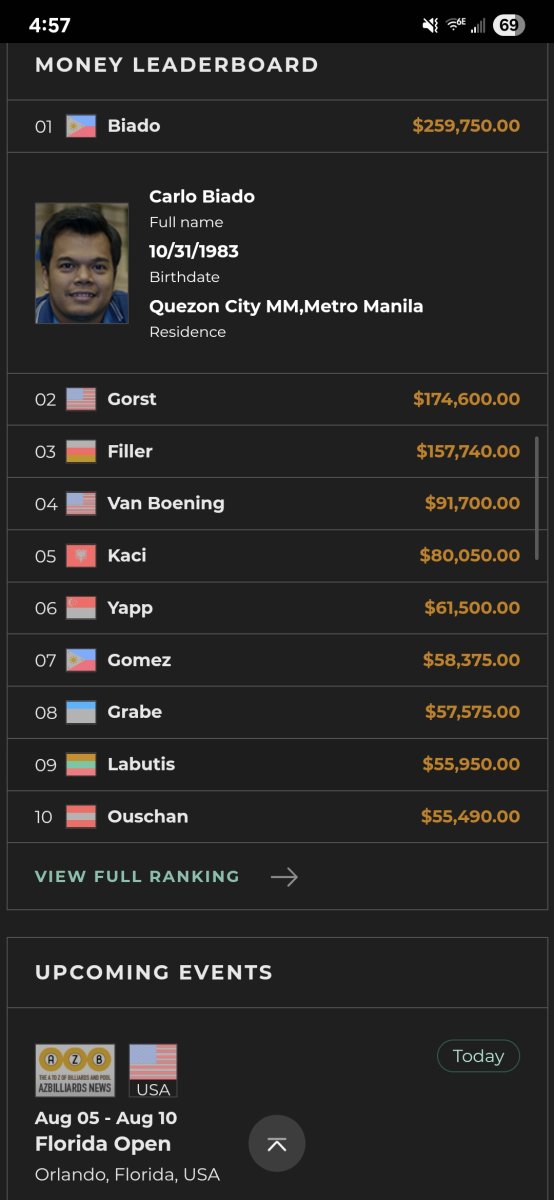Tap the battery indicator in status bar

pyautogui.click(x=509, y=25)
